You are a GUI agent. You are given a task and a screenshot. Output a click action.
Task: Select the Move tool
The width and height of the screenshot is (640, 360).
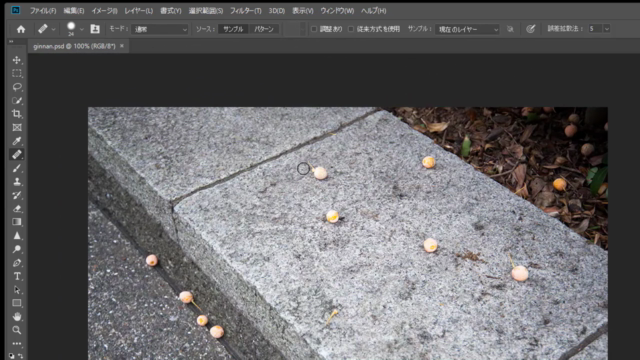pos(17,60)
